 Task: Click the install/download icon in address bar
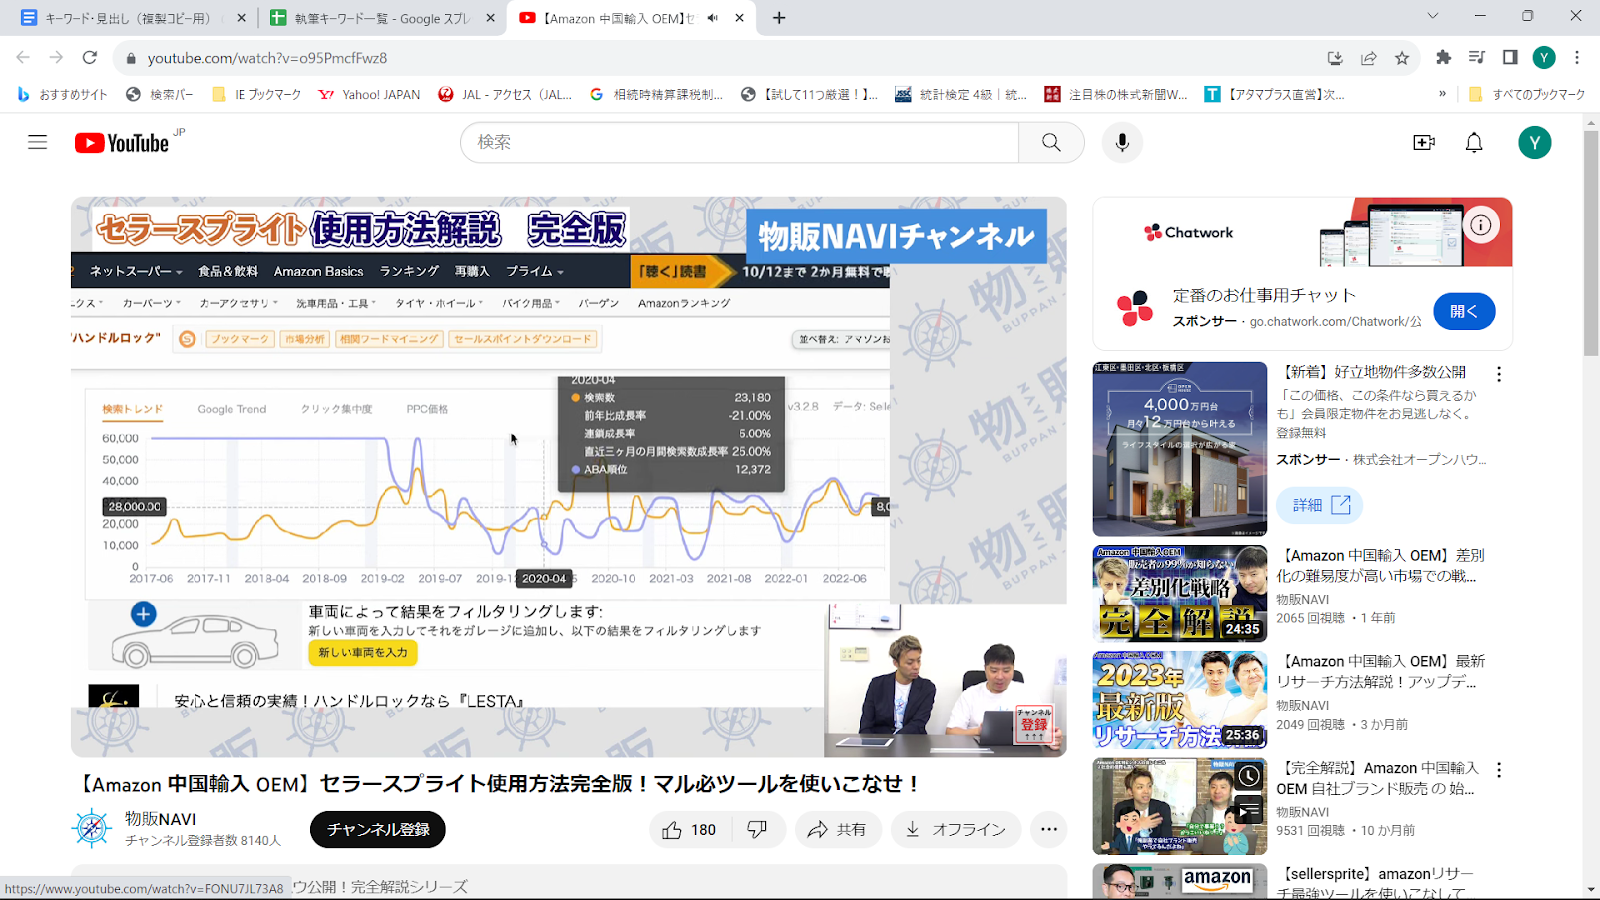[x=1335, y=58]
